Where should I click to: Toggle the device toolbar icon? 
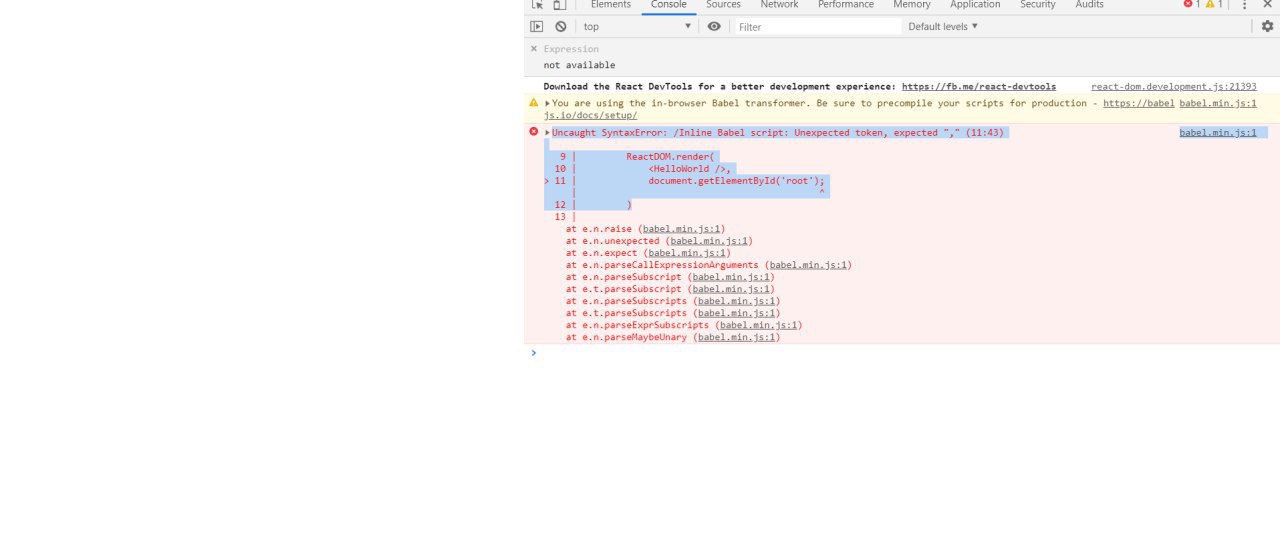coord(559,5)
